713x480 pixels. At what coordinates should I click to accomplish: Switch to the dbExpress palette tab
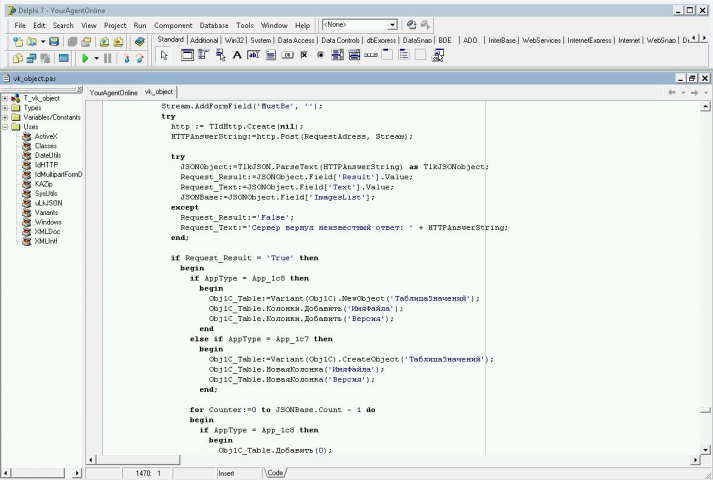[381, 40]
